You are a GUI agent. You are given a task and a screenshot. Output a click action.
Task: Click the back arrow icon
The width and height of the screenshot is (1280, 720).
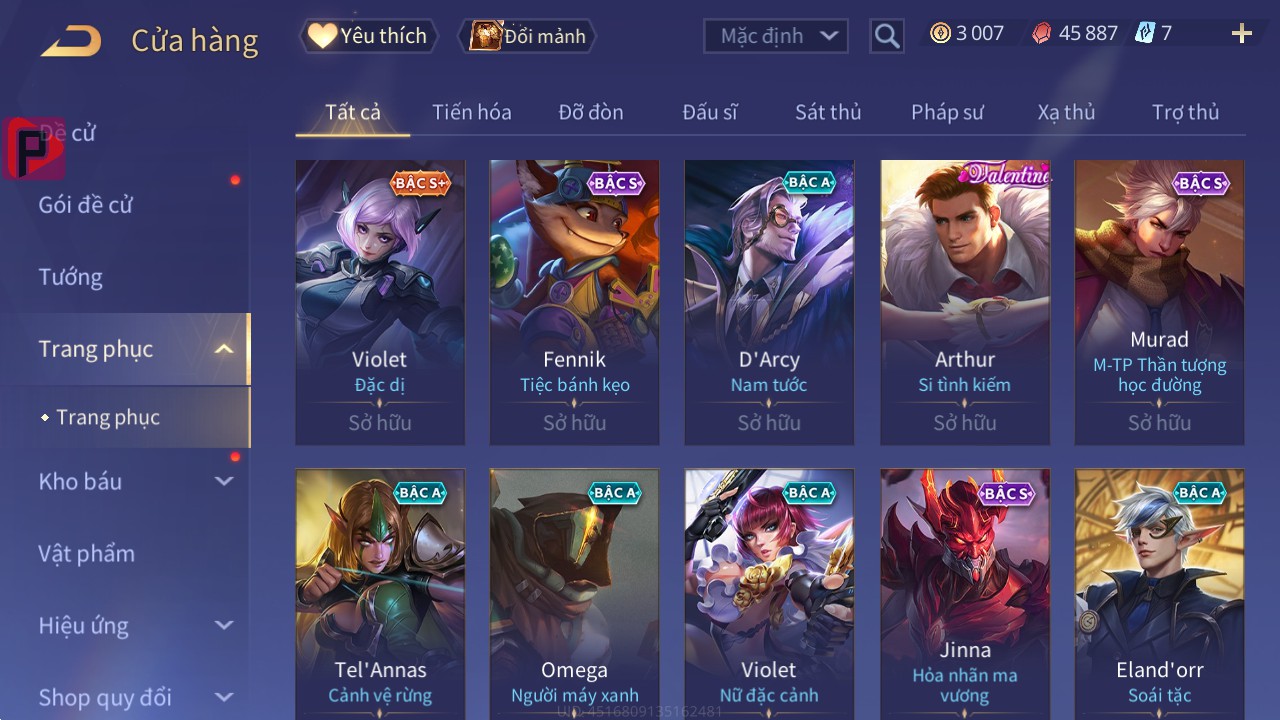pos(70,41)
